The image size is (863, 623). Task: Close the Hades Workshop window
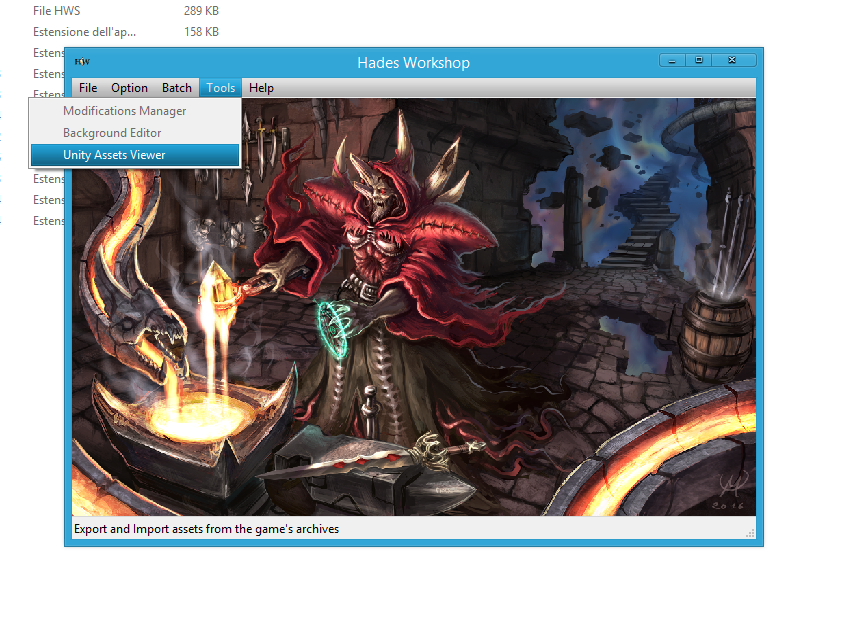point(733,61)
